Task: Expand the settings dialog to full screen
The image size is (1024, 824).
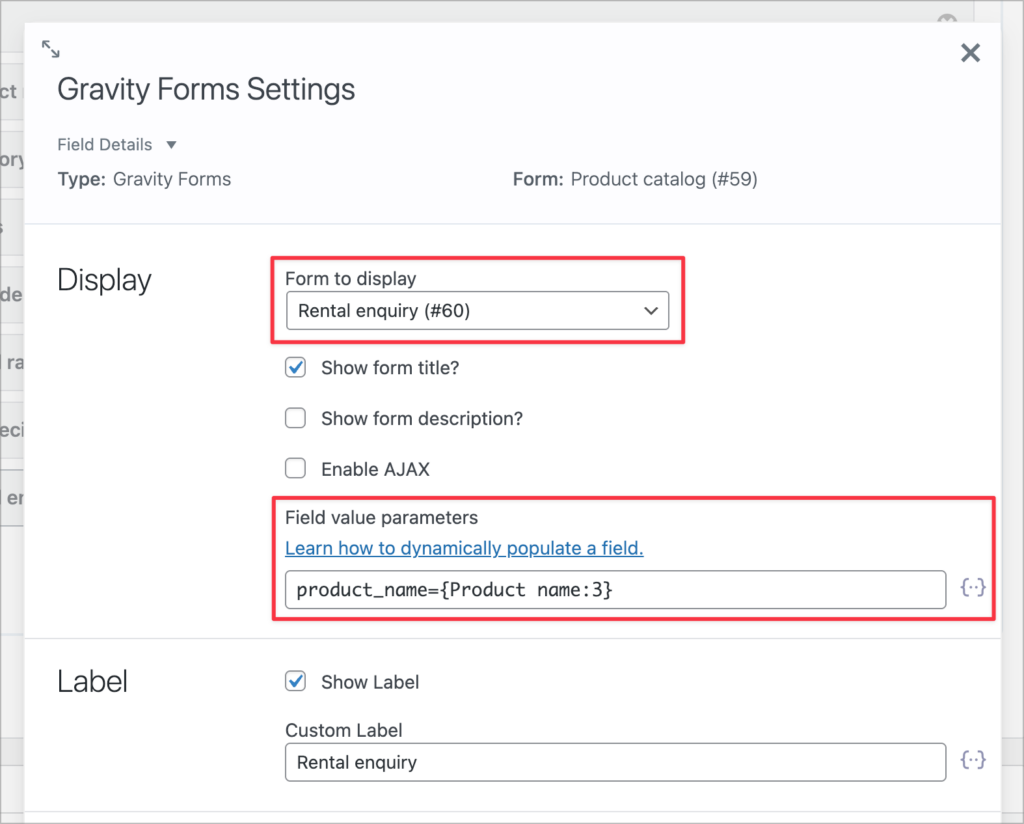Action: tap(50, 49)
